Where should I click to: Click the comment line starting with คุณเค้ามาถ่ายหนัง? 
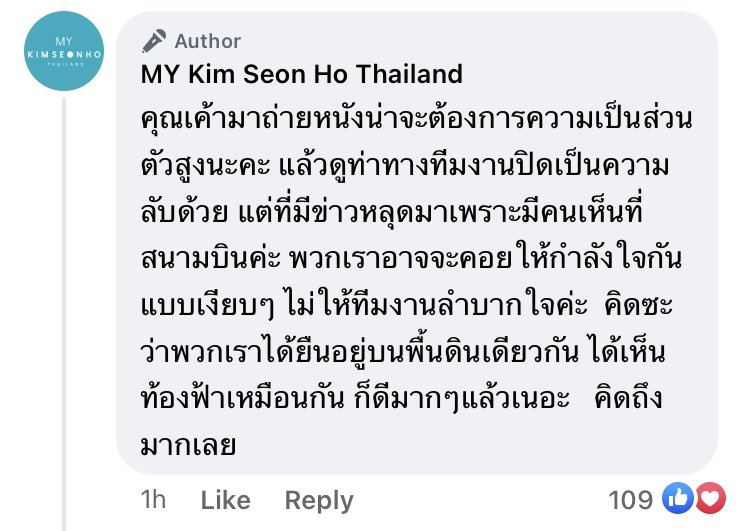[x=418, y=120]
